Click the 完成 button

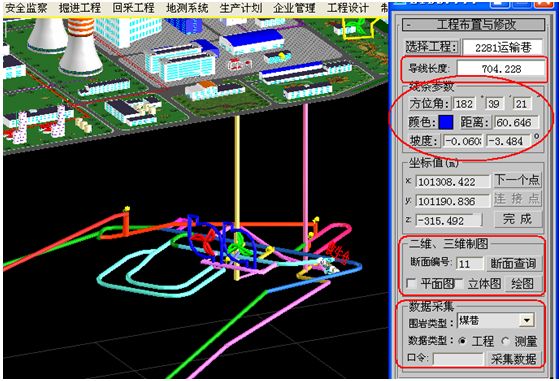coord(517,219)
